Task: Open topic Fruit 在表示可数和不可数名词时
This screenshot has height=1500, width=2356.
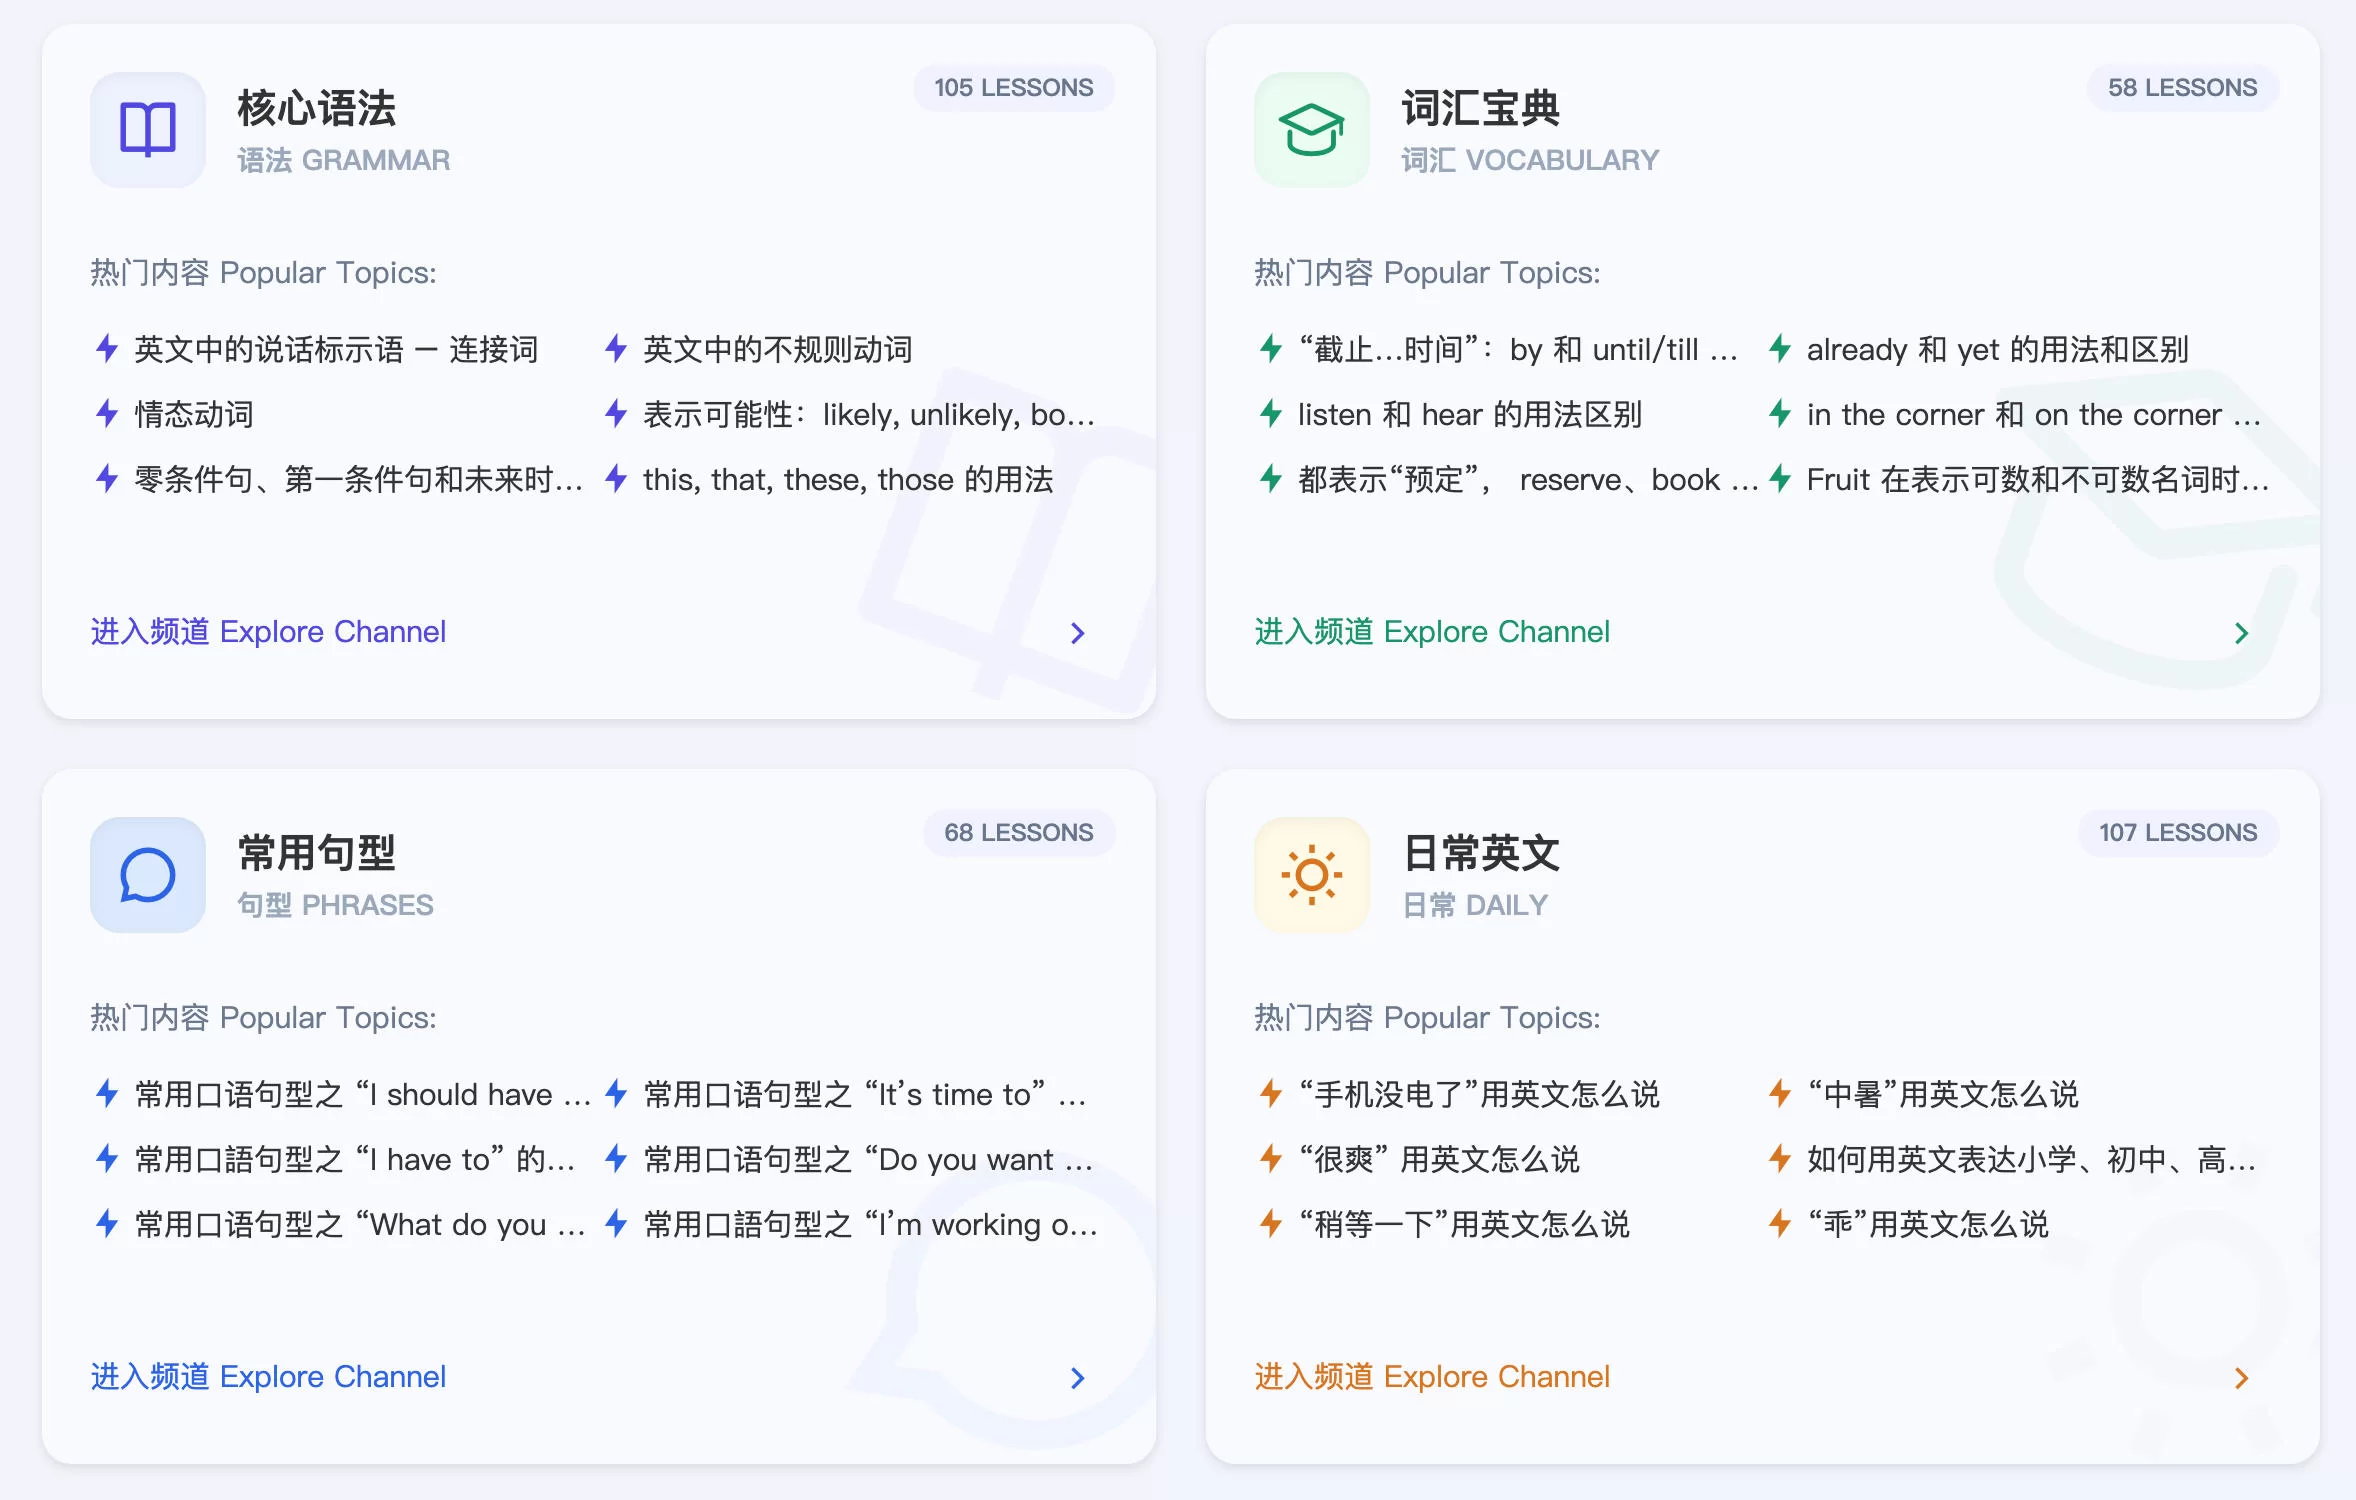Action: (x=2038, y=480)
